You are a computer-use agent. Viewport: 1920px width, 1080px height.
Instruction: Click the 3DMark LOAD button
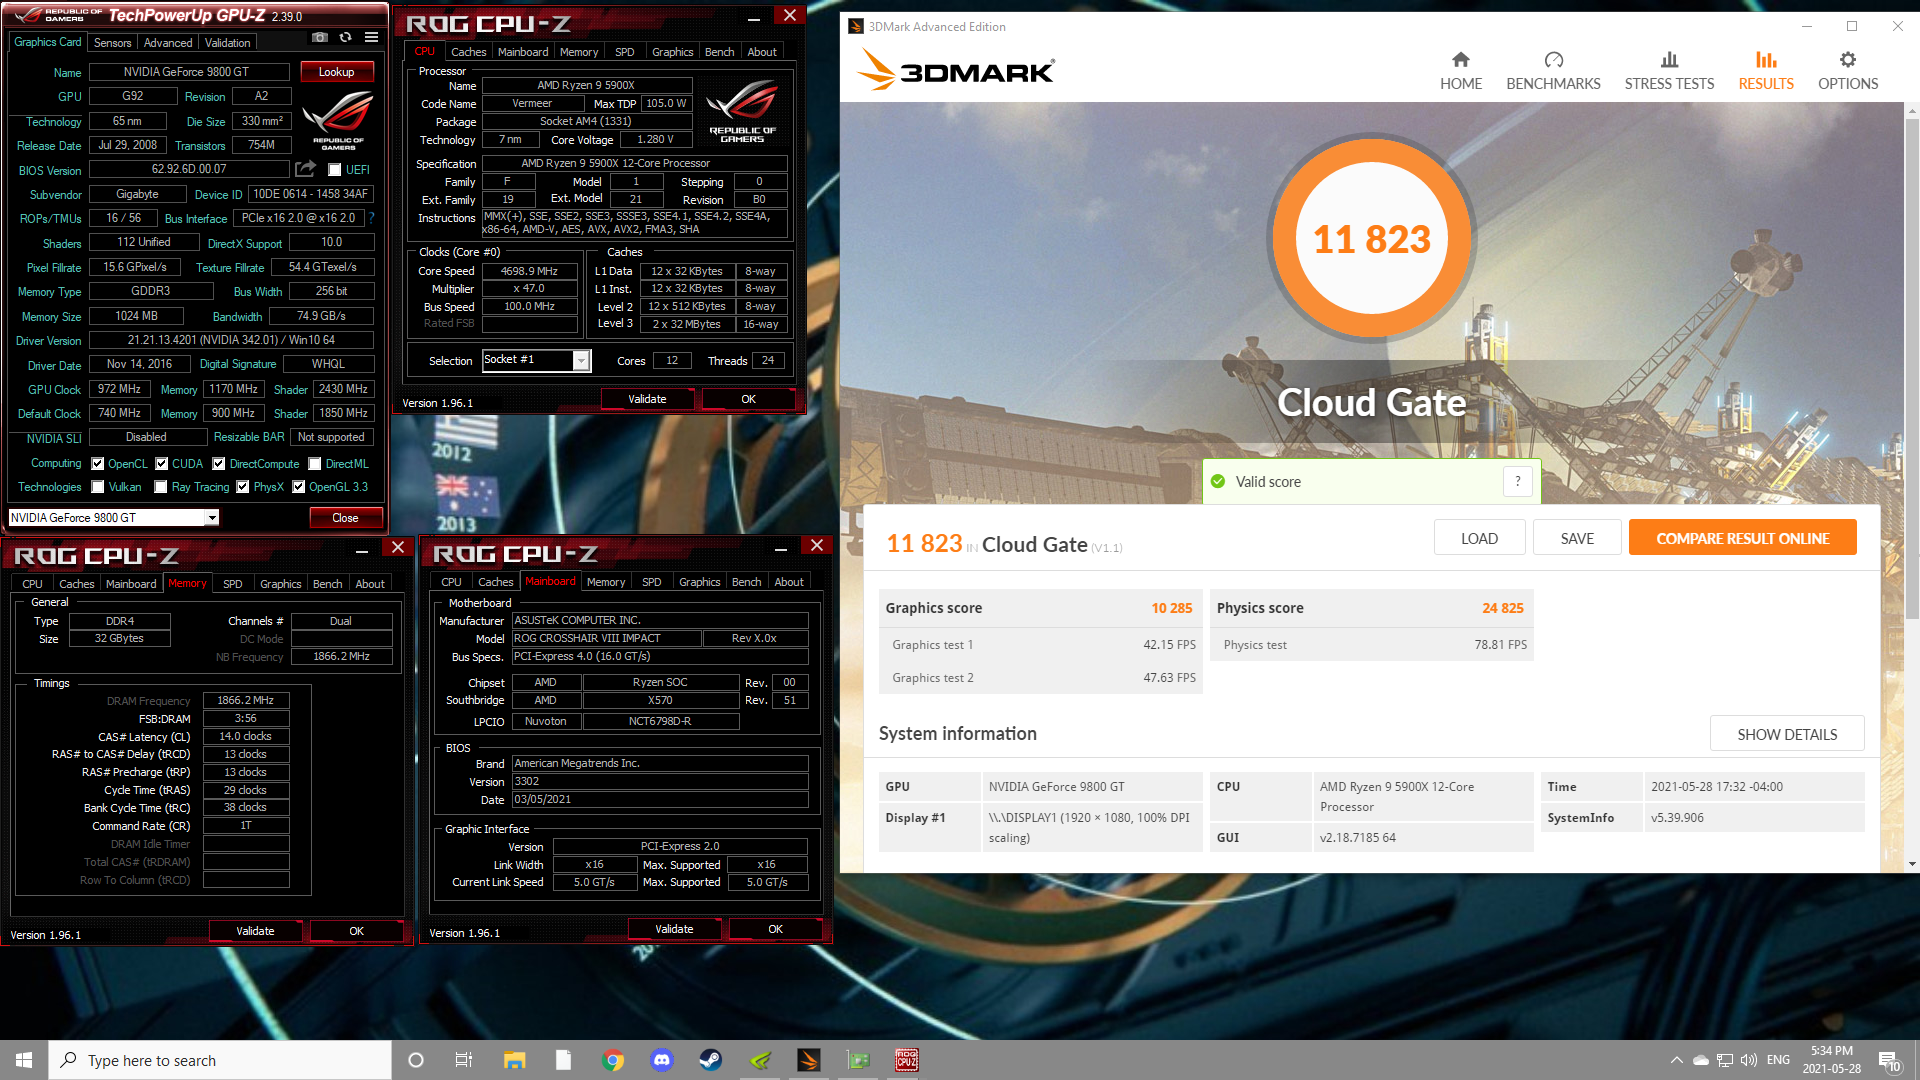coord(1479,538)
